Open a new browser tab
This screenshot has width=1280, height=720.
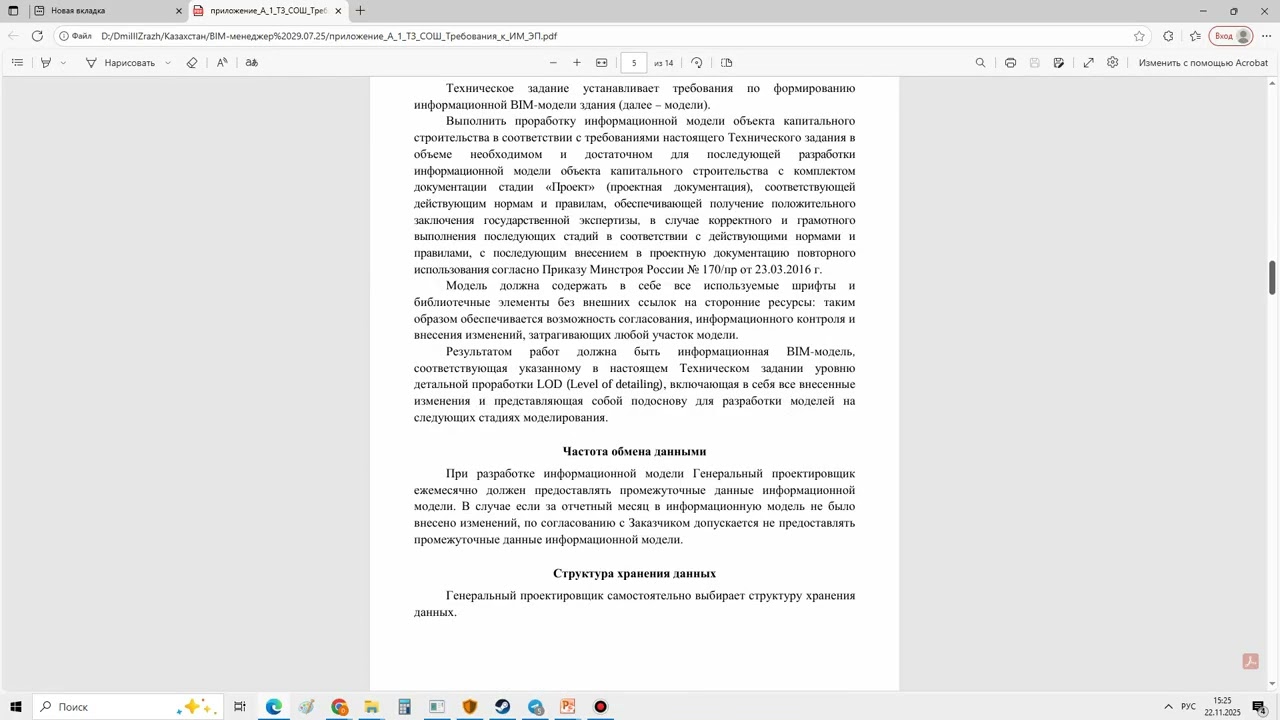tap(360, 11)
